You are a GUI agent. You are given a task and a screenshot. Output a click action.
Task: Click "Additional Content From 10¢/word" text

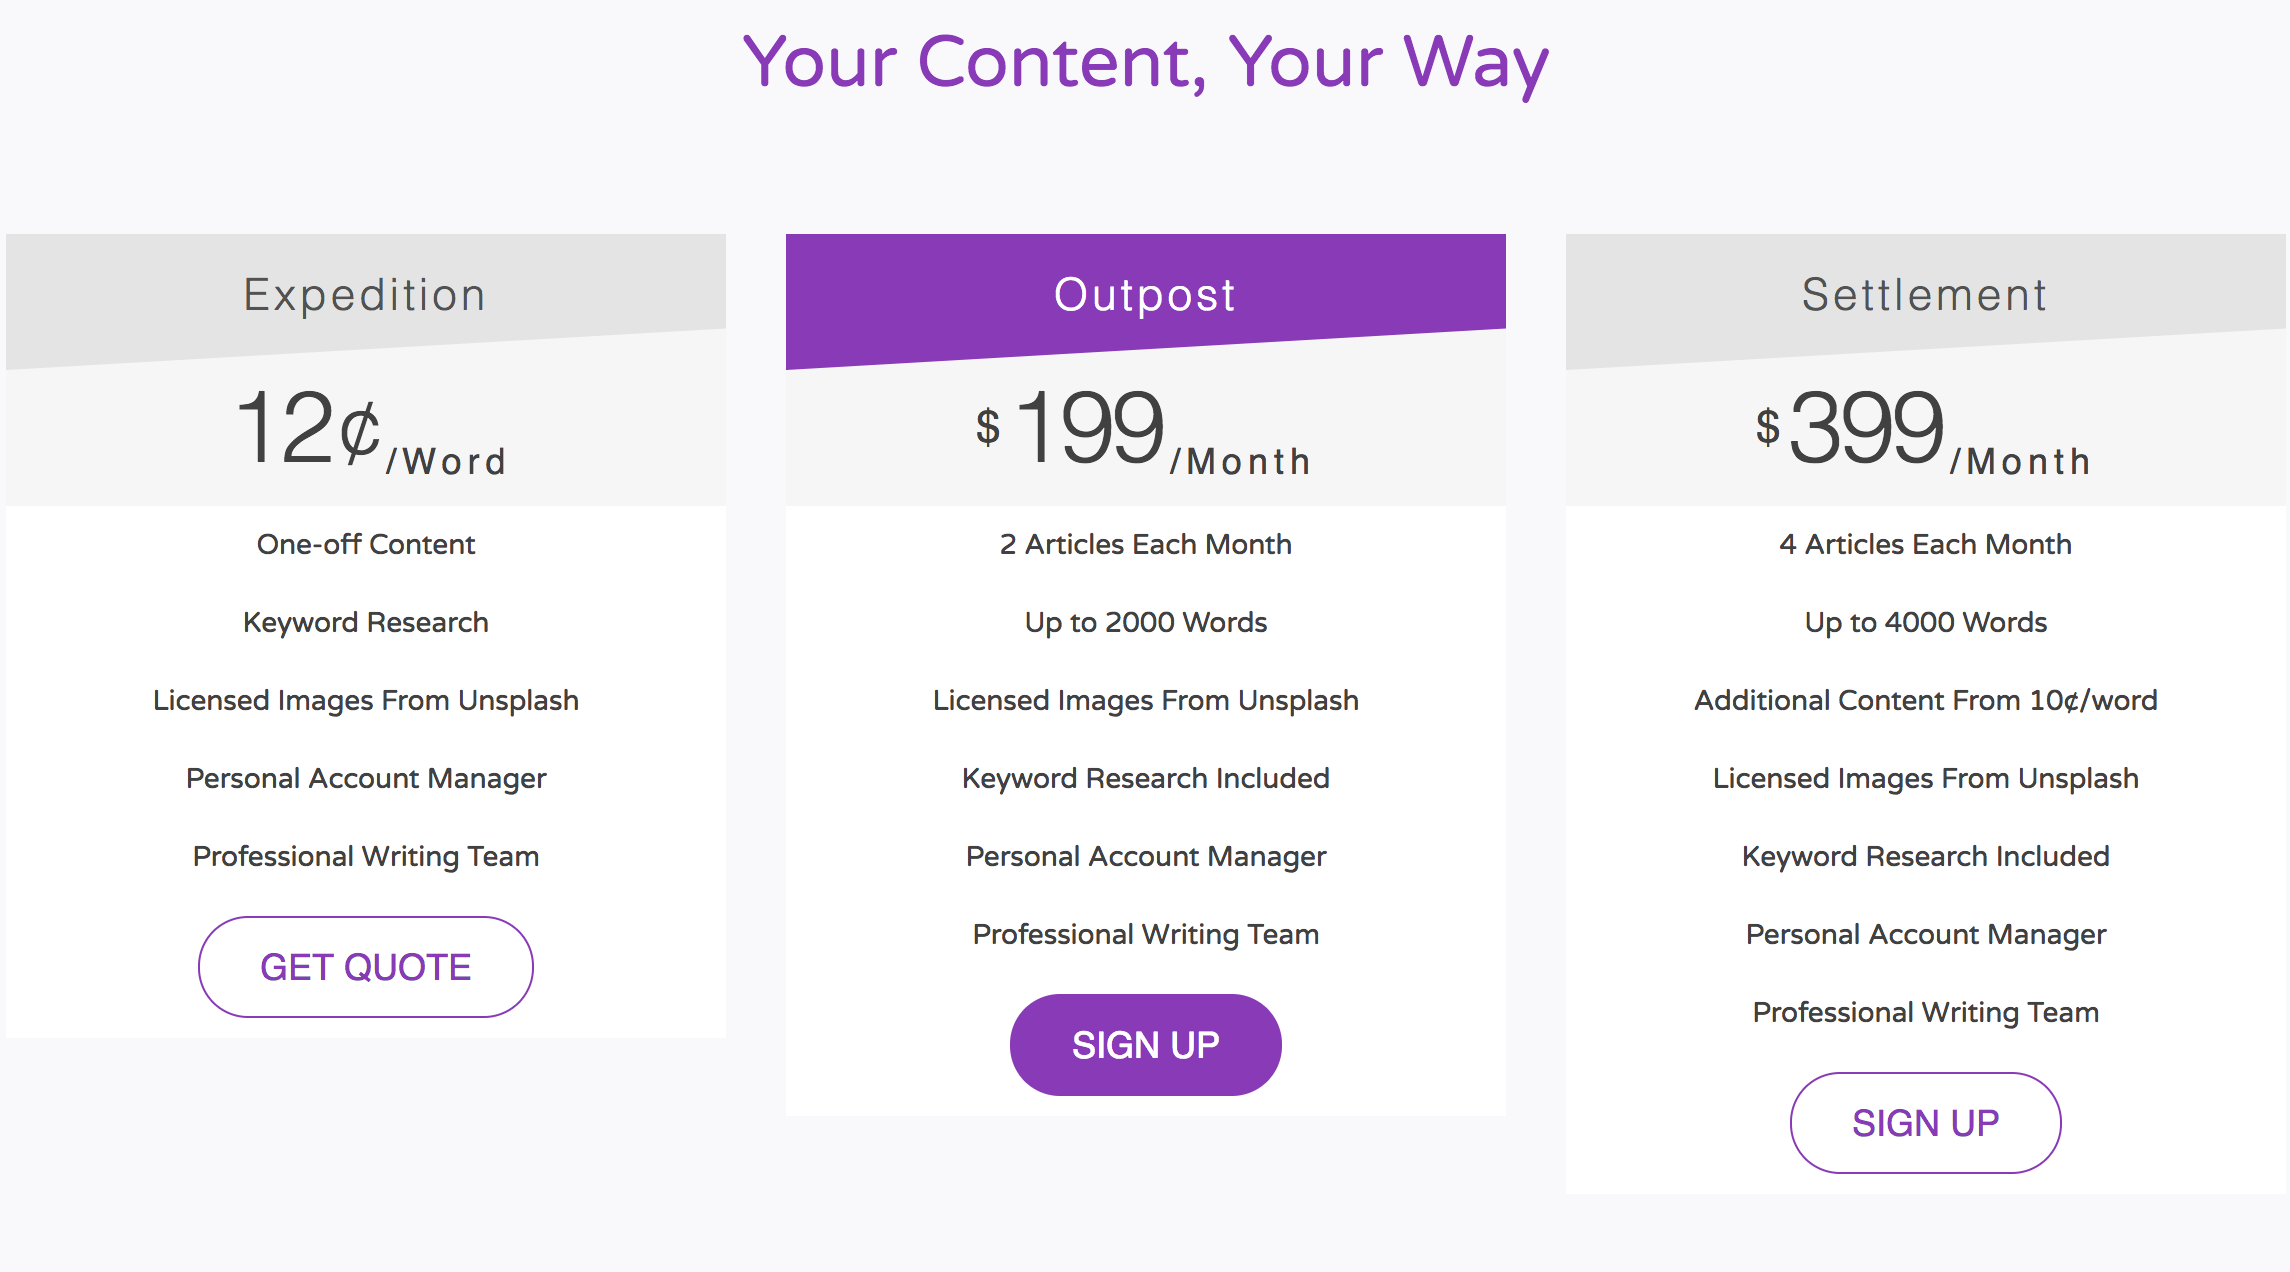tap(1925, 700)
